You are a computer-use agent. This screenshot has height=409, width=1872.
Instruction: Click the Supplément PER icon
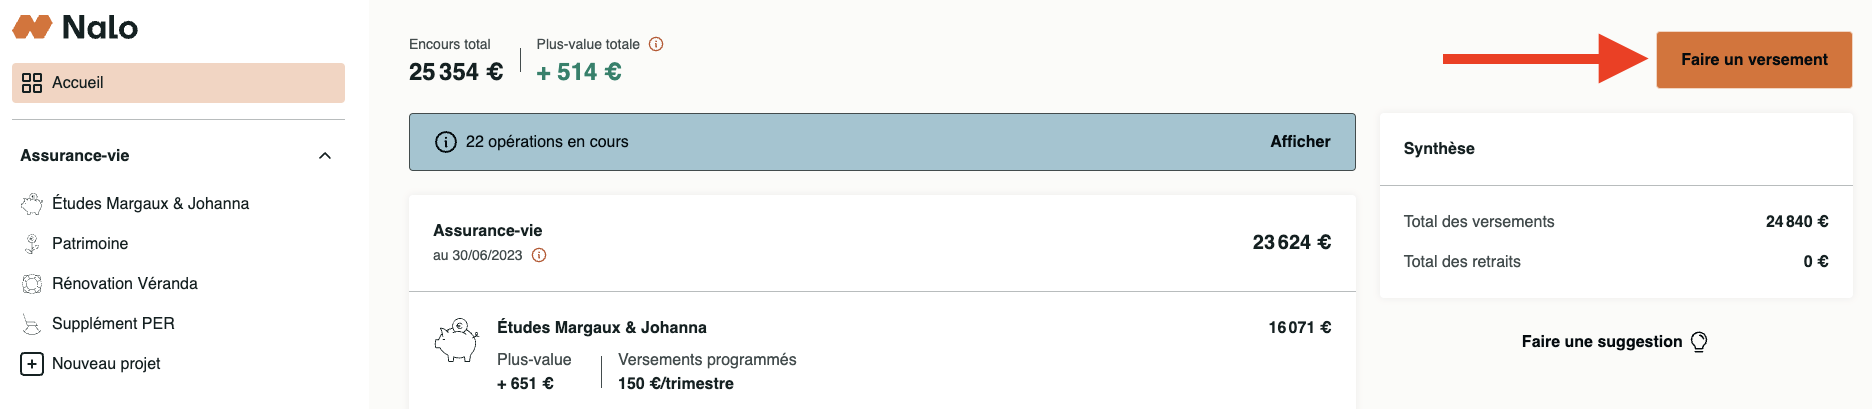point(32,324)
